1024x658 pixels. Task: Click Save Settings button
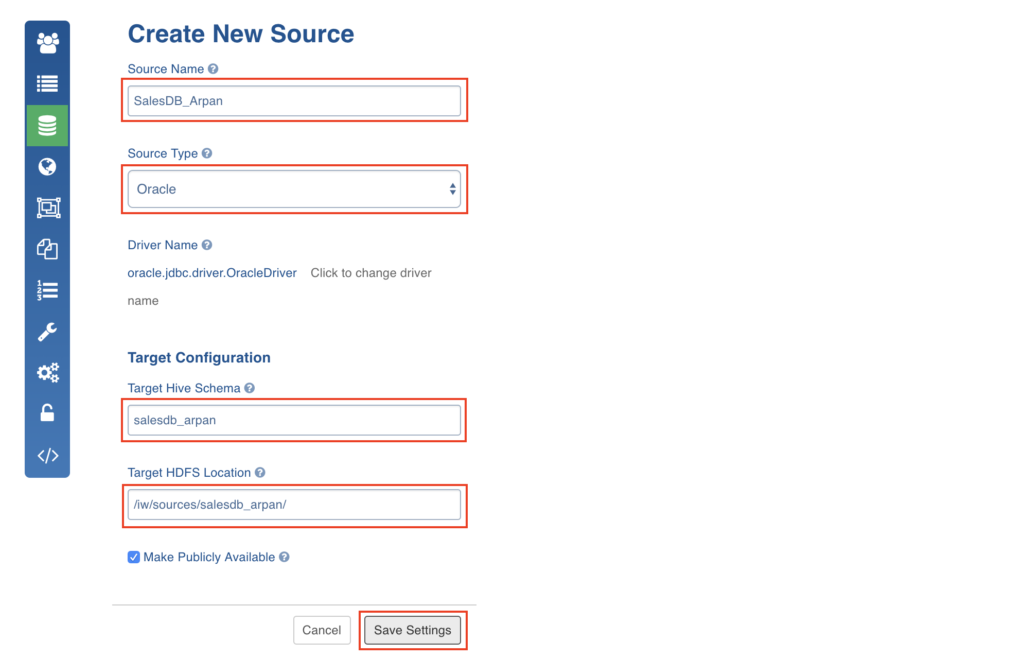tap(413, 630)
